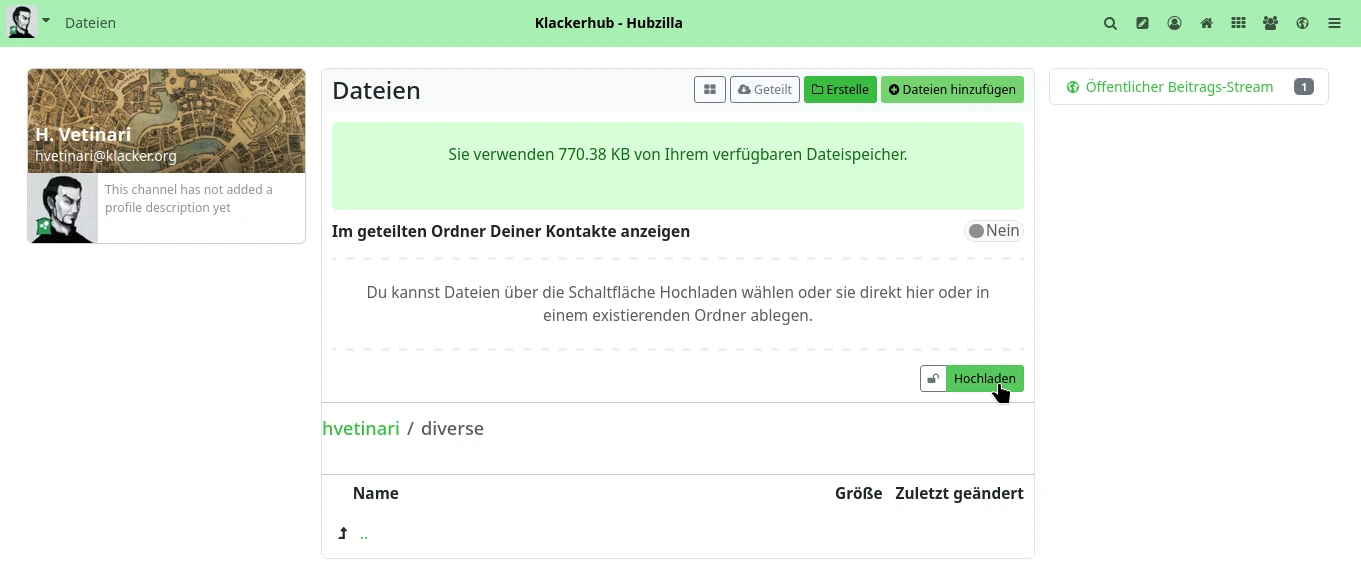Click the compose post pencil icon

[1142, 23]
